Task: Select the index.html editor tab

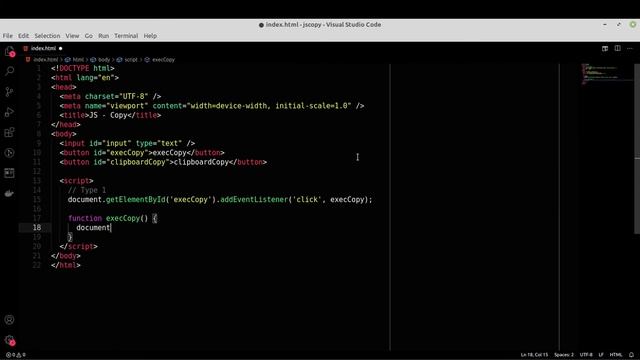Action: coord(44,48)
